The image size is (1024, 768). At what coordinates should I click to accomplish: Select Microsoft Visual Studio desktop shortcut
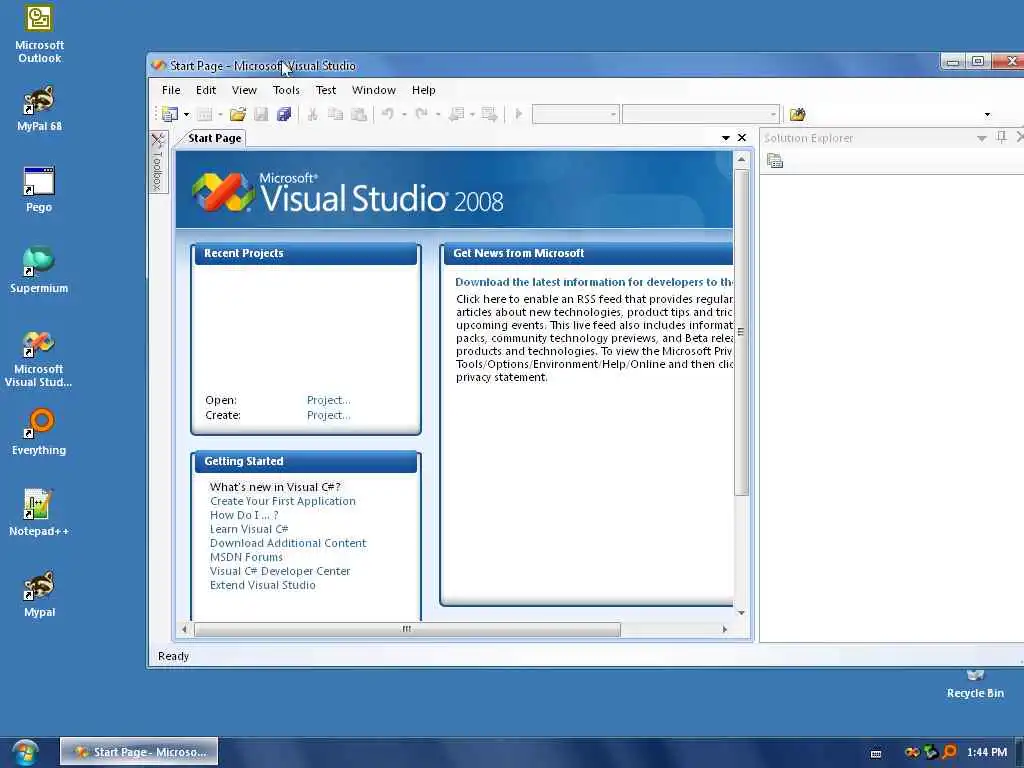point(39,358)
